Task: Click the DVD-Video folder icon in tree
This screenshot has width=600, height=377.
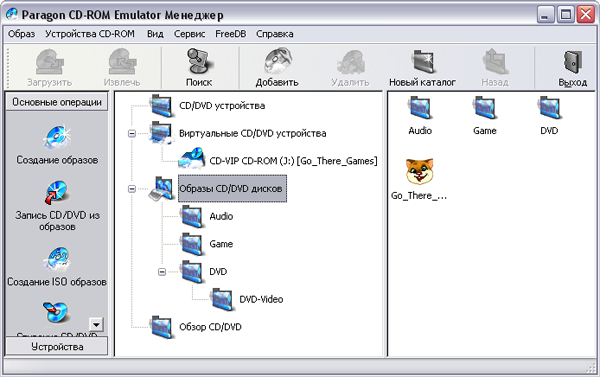Action: 222,299
